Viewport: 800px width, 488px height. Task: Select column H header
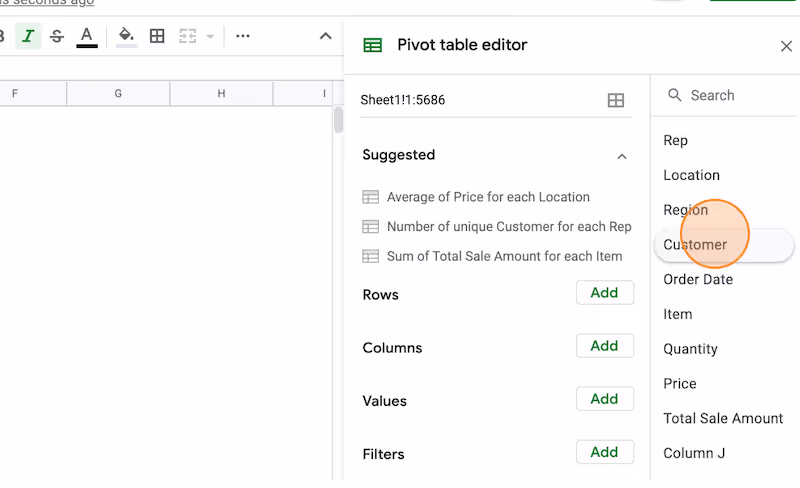221,93
